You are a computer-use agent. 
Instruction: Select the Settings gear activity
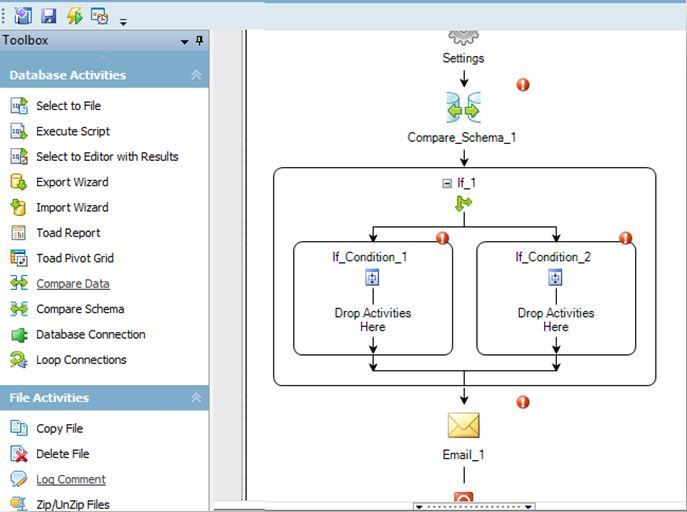click(463, 38)
